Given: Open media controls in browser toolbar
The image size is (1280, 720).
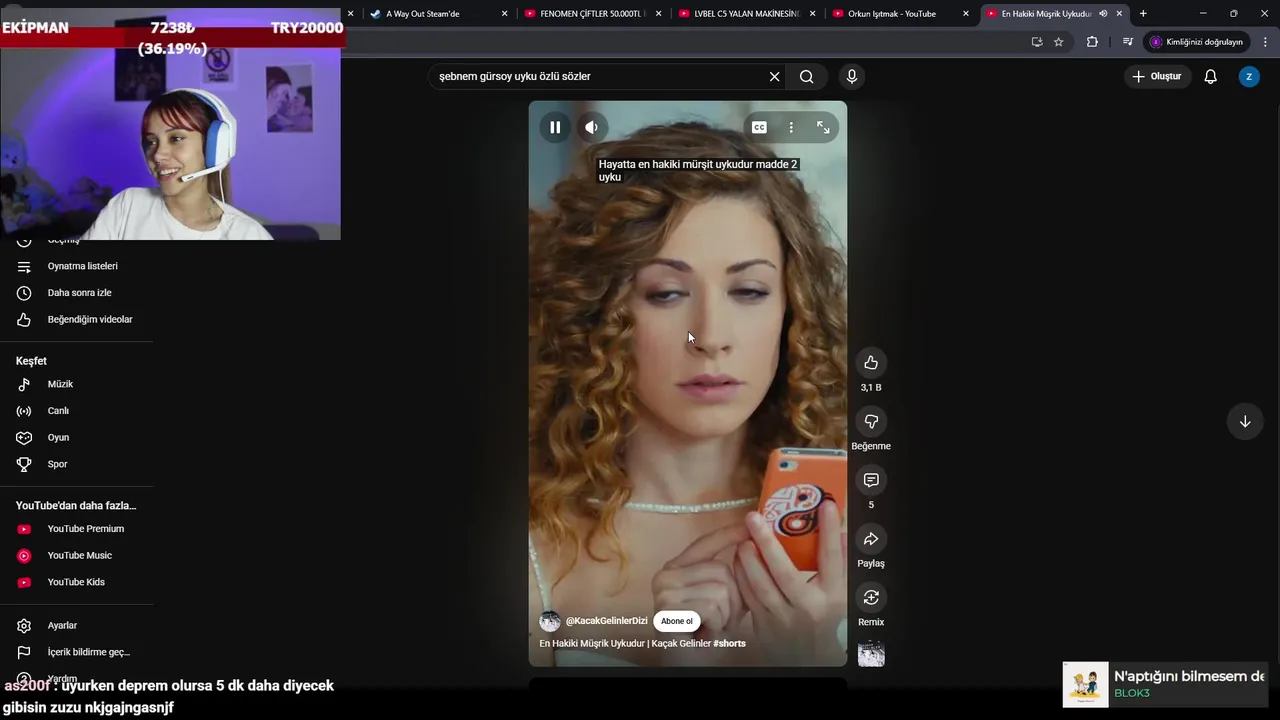Looking at the screenshot, I should [x=1128, y=42].
